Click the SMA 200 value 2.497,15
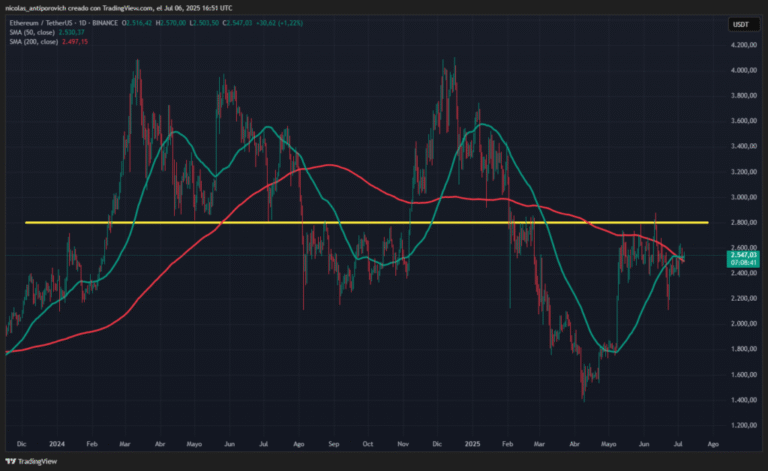 click(x=75, y=42)
